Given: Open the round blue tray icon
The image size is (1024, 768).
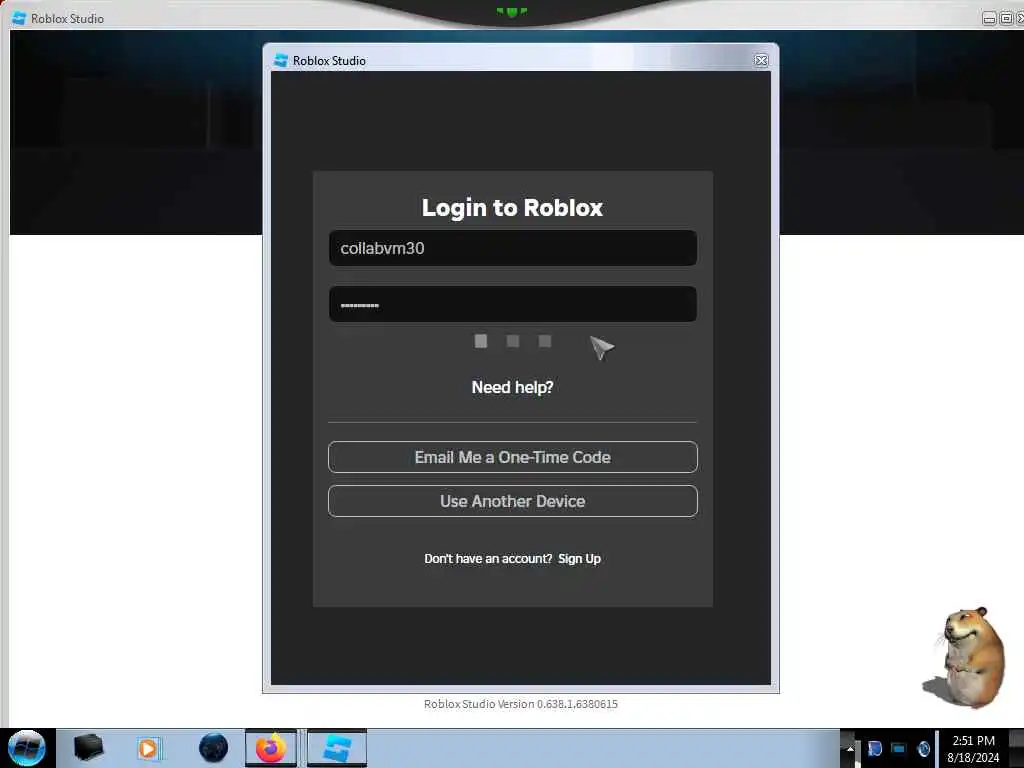Looking at the screenshot, I should tap(923, 748).
